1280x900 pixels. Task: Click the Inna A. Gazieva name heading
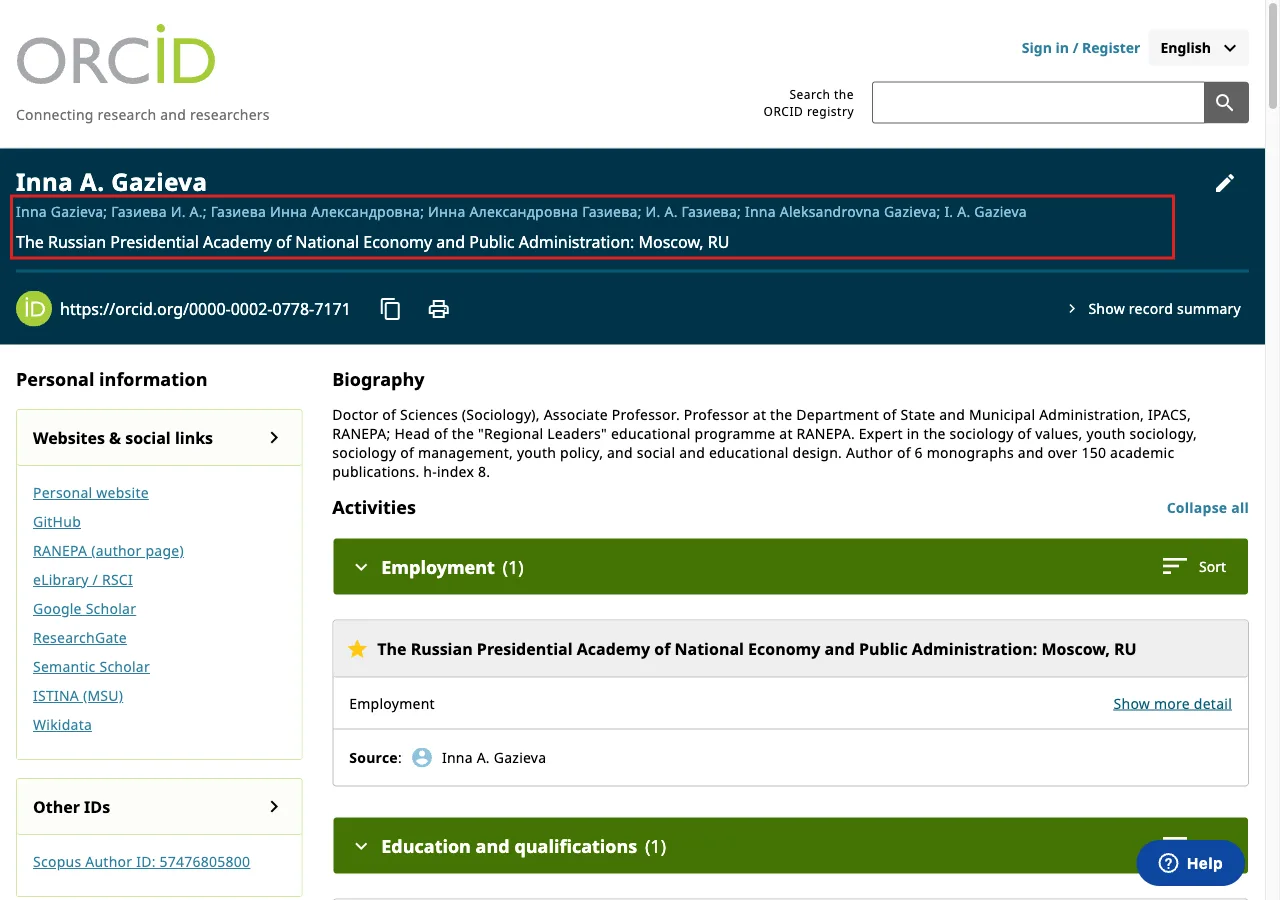(111, 182)
